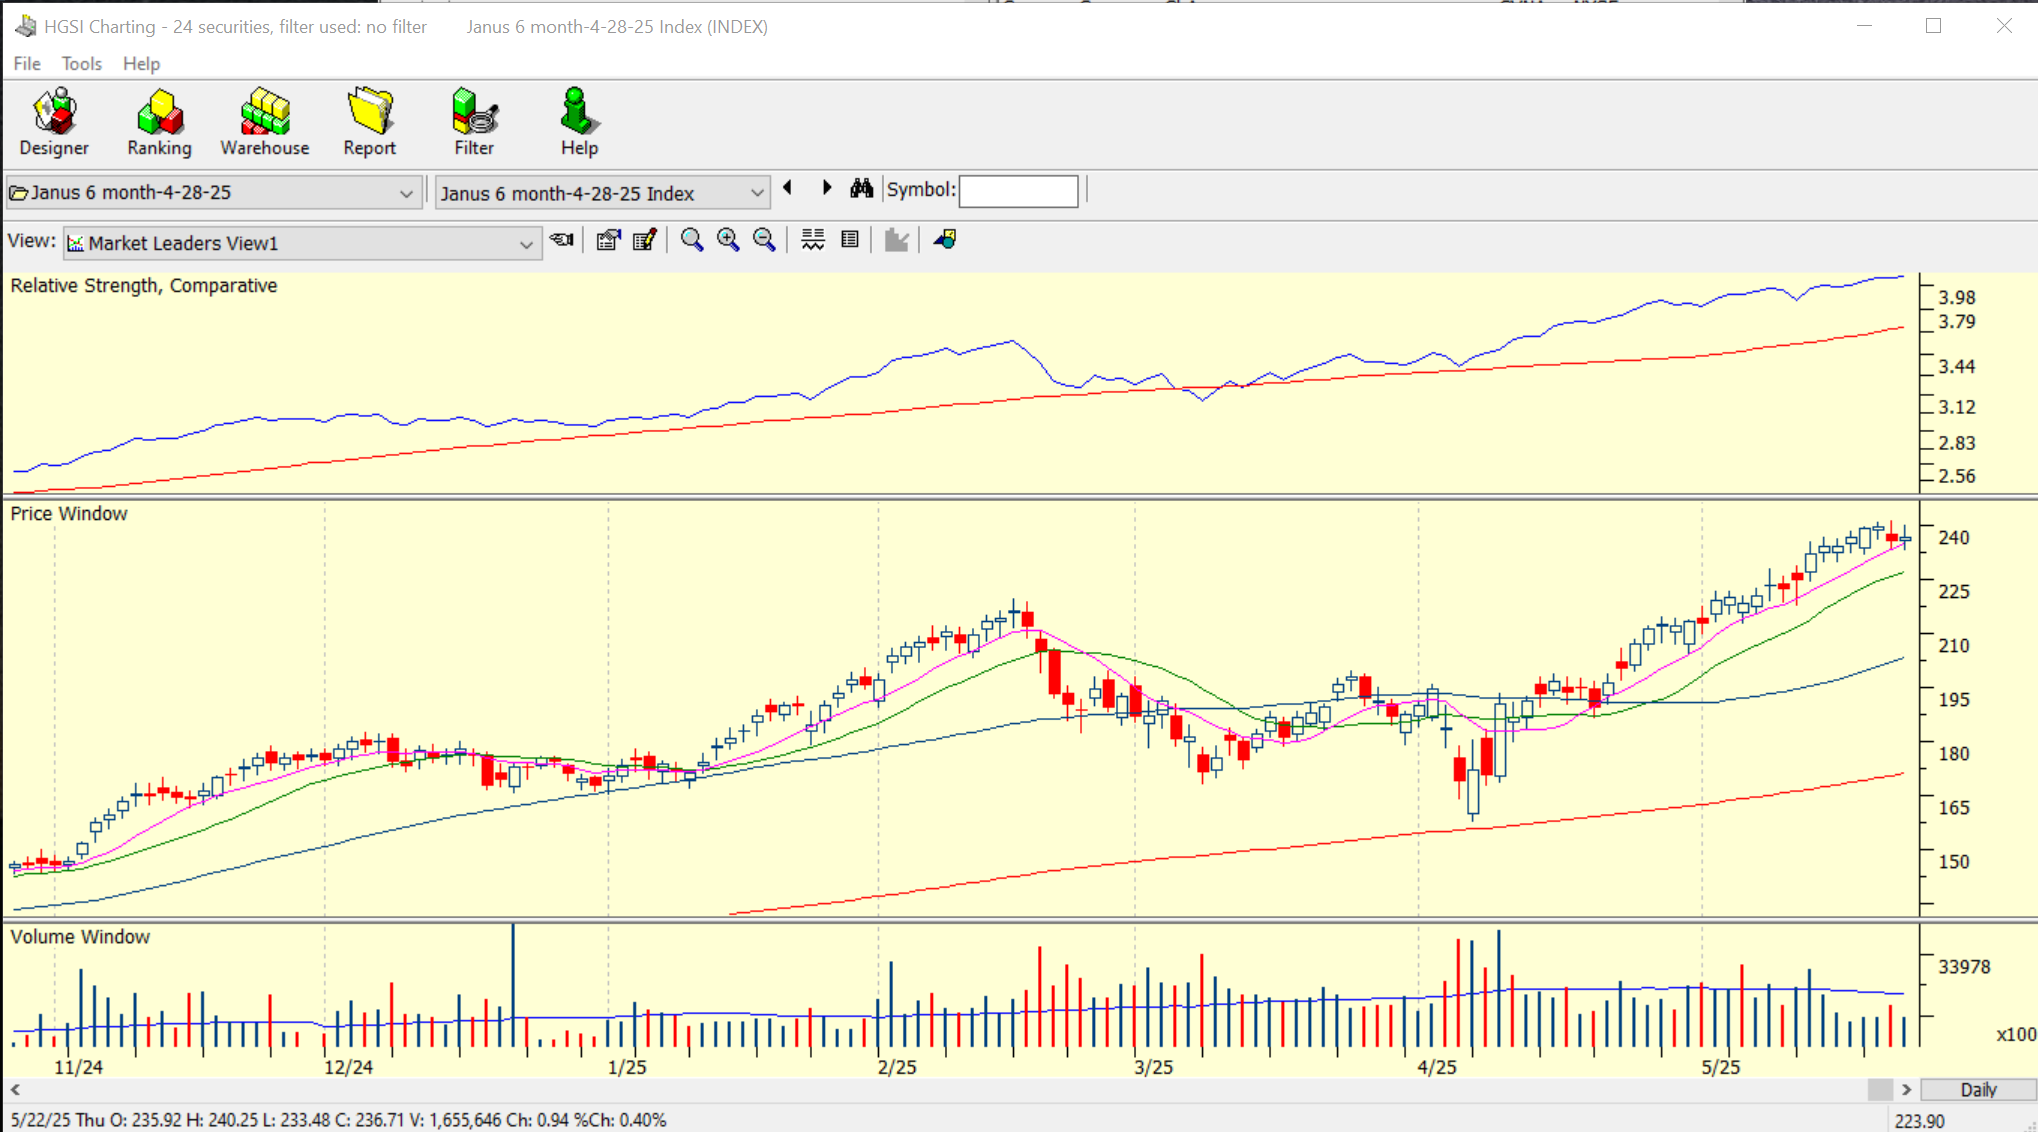2038x1132 pixels.
Task: Open the Ranking tool
Action: (159, 122)
